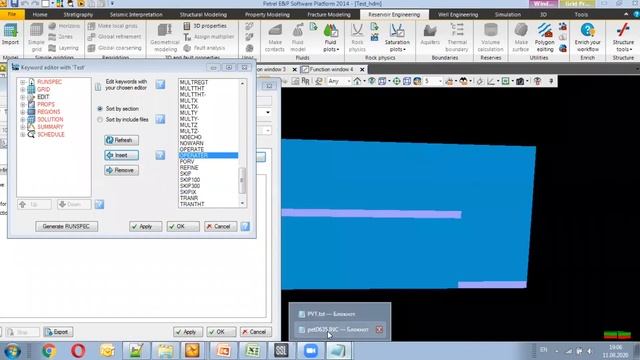Click keyword list scroll-down arrow
The image size is (640, 360).
(x=242, y=203)
